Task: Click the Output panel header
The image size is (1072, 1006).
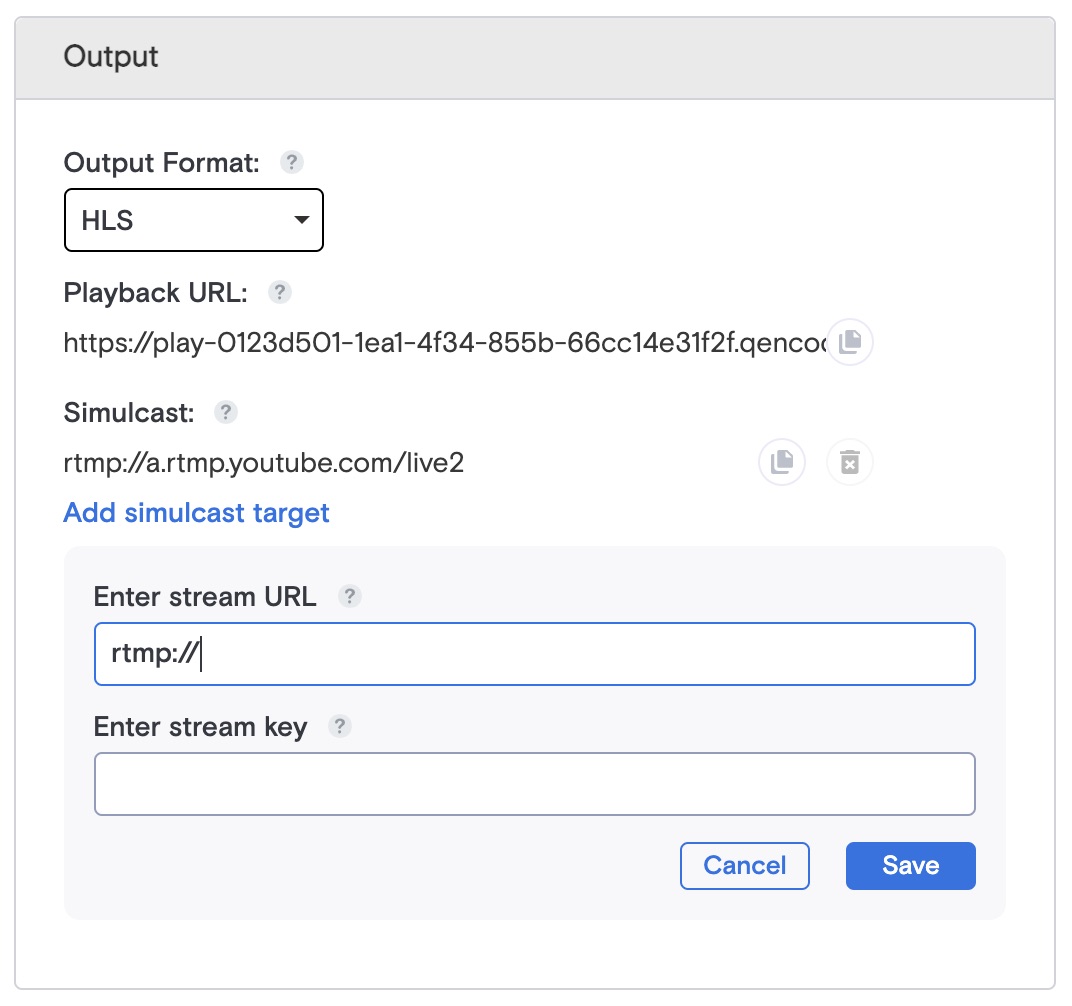Action: [x=110, y=57]
